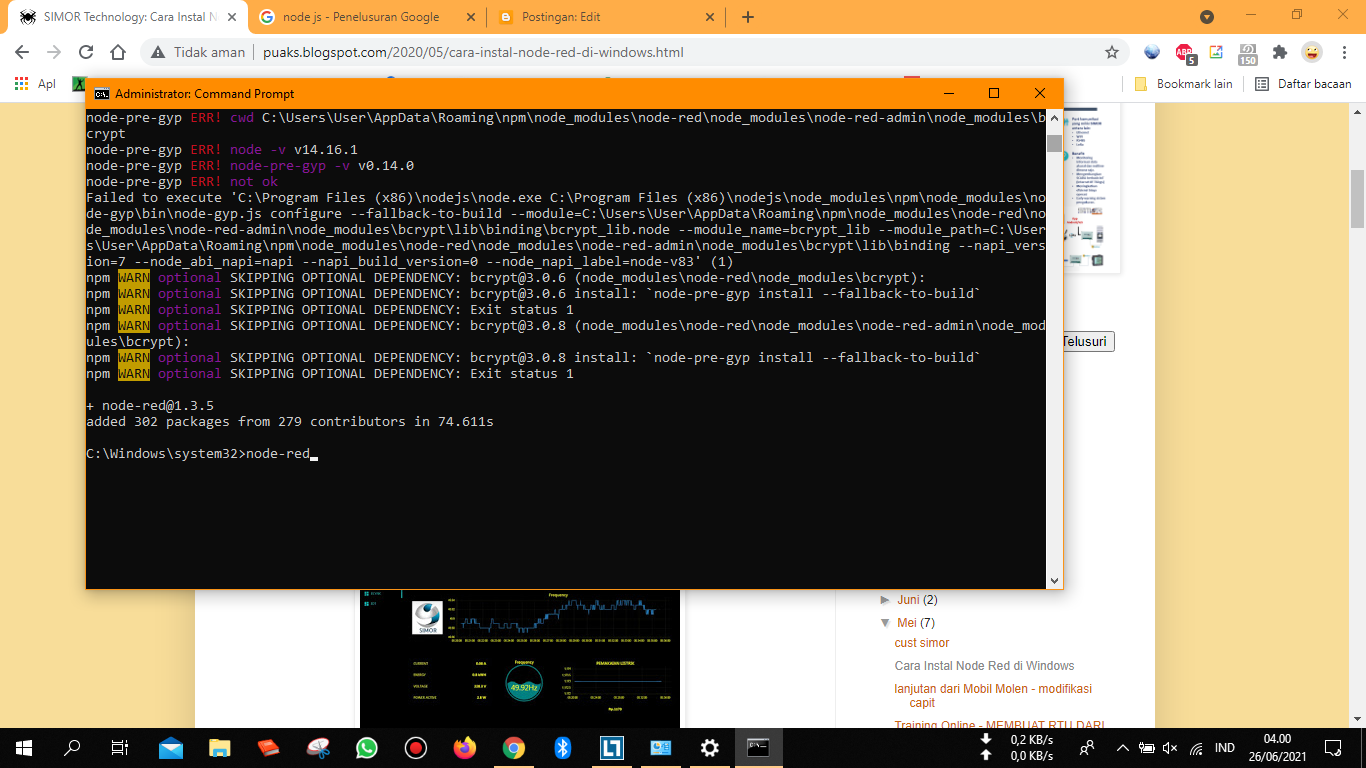Open the Chrome tab search dropdown

coord(1207,16)
